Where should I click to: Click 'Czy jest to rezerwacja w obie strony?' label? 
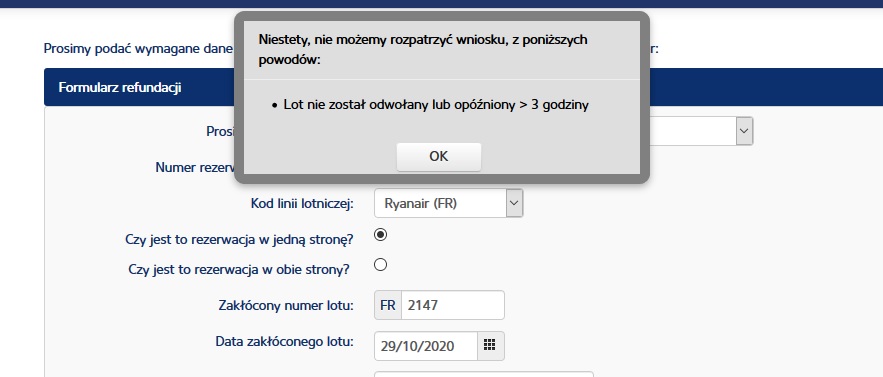coord(239,269)
